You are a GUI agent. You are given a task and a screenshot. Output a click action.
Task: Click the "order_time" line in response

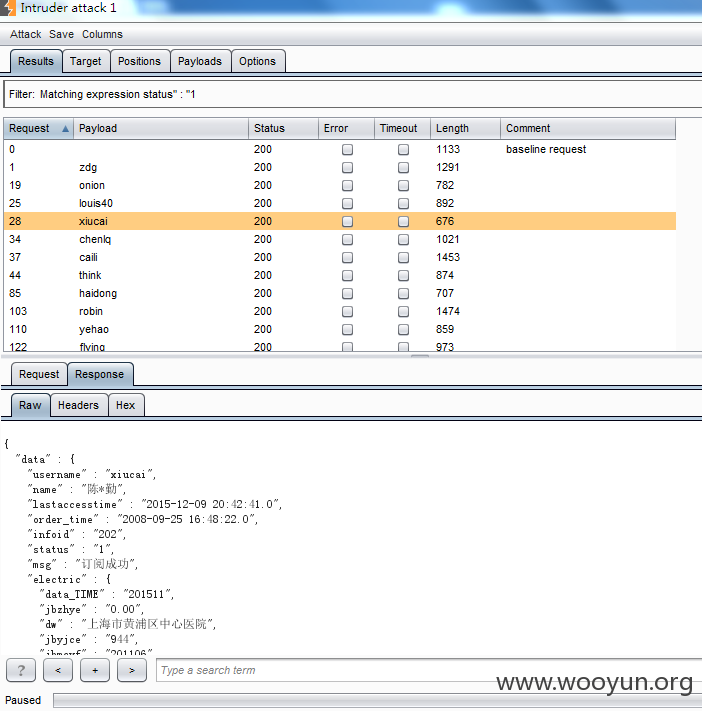coord(142,519)
